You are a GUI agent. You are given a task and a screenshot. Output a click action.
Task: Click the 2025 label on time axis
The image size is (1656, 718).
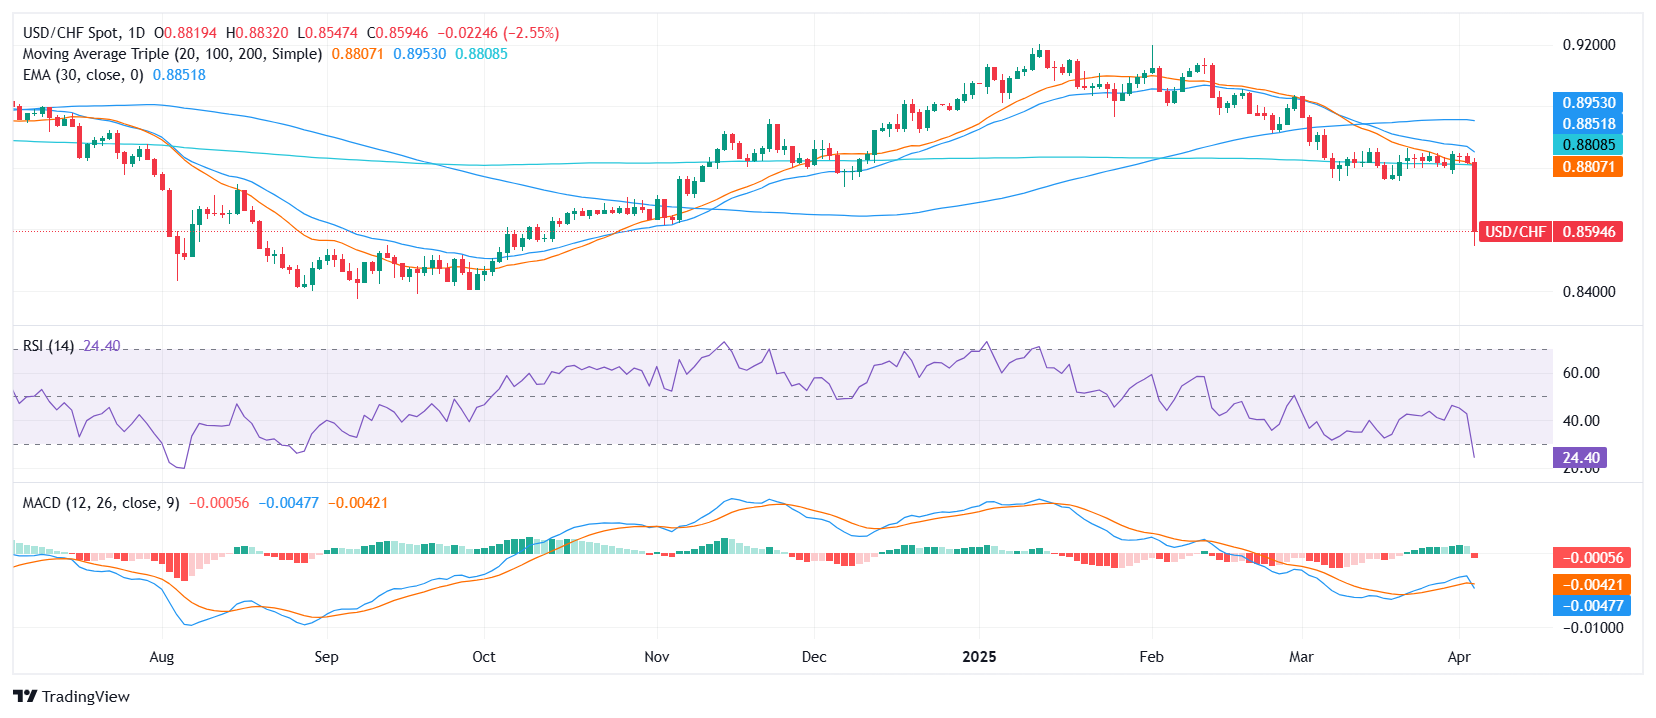979,657
